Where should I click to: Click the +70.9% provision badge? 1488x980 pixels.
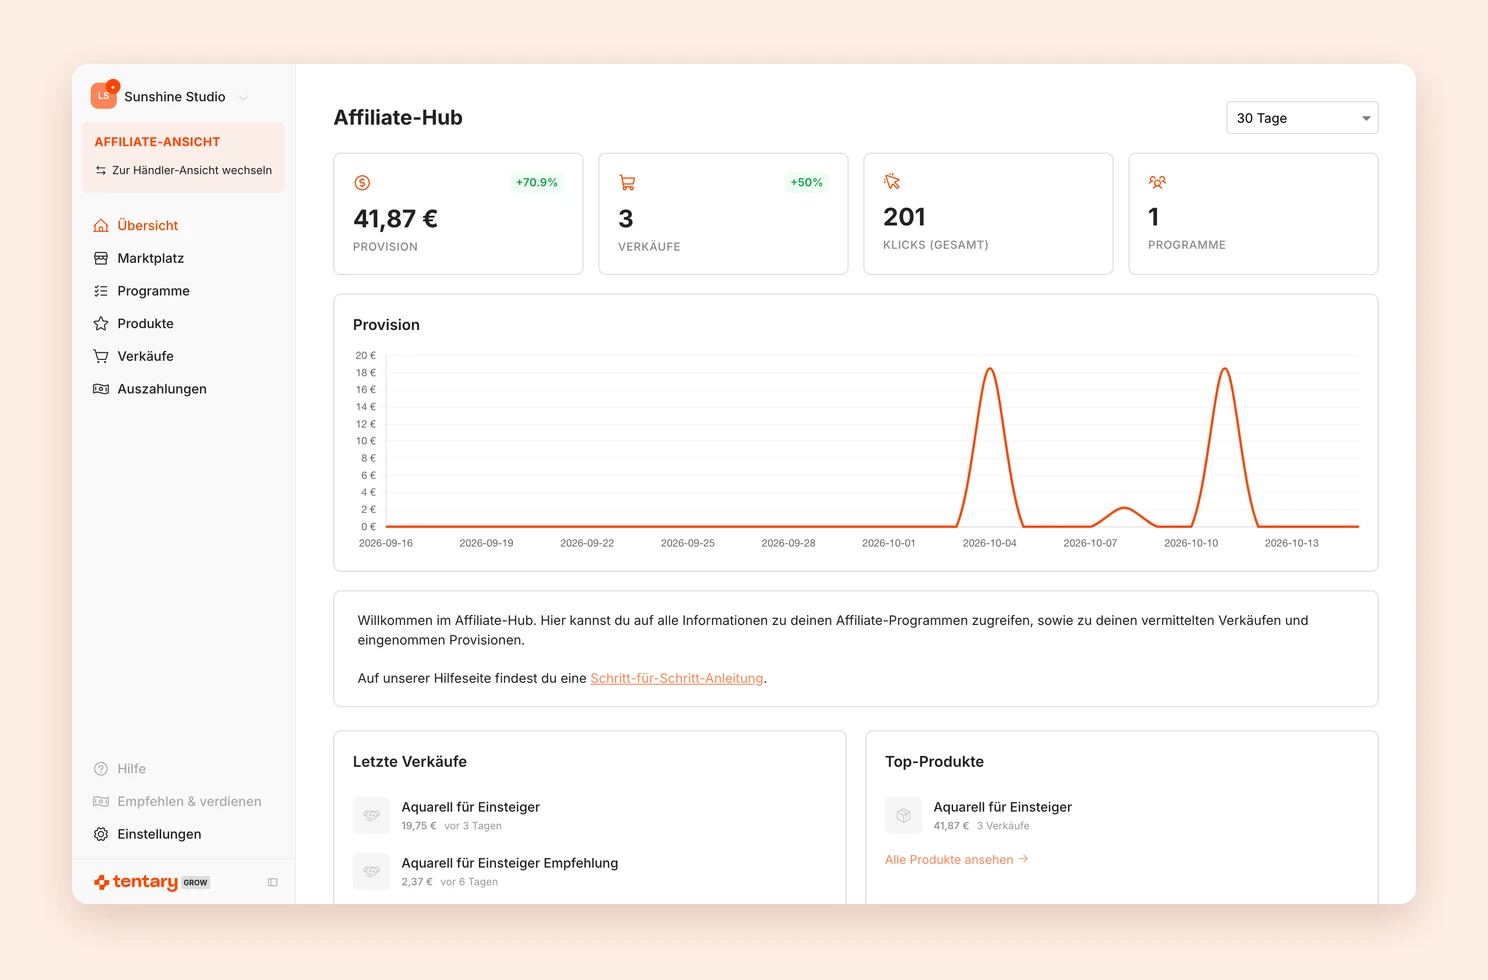(537, 182)
